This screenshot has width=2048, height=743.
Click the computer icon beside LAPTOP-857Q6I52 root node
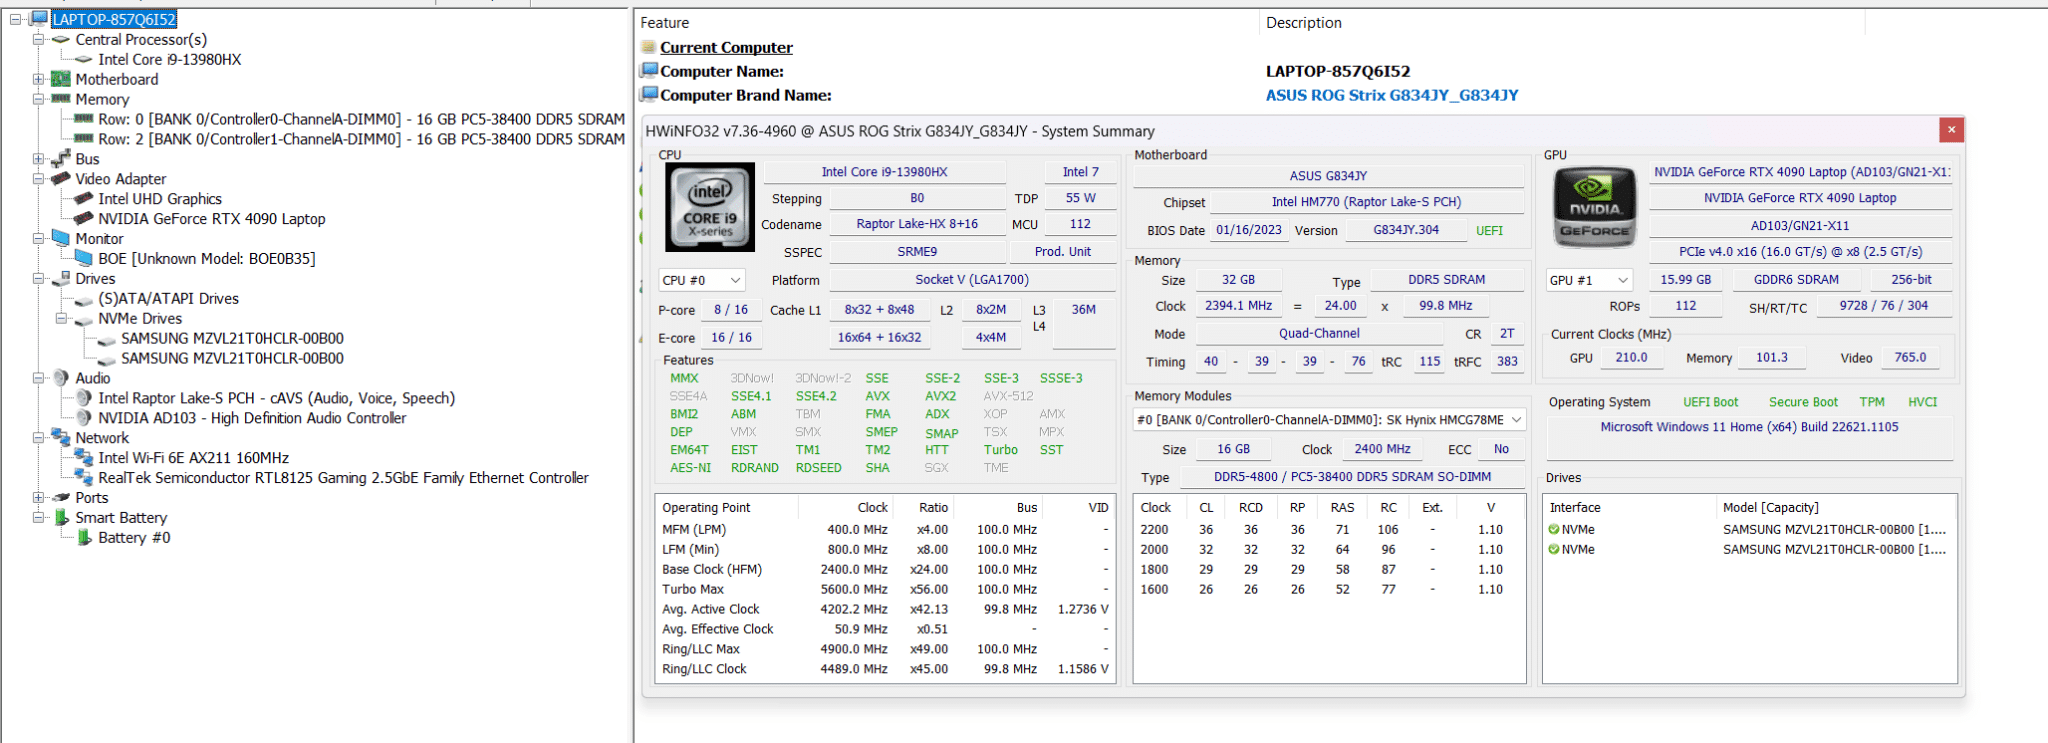click(40, 19)
